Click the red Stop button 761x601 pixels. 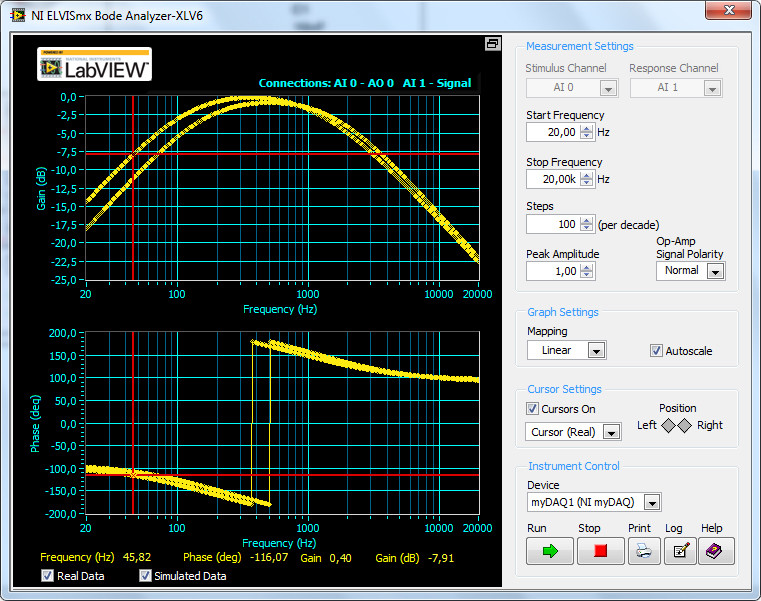coord(600,551)
